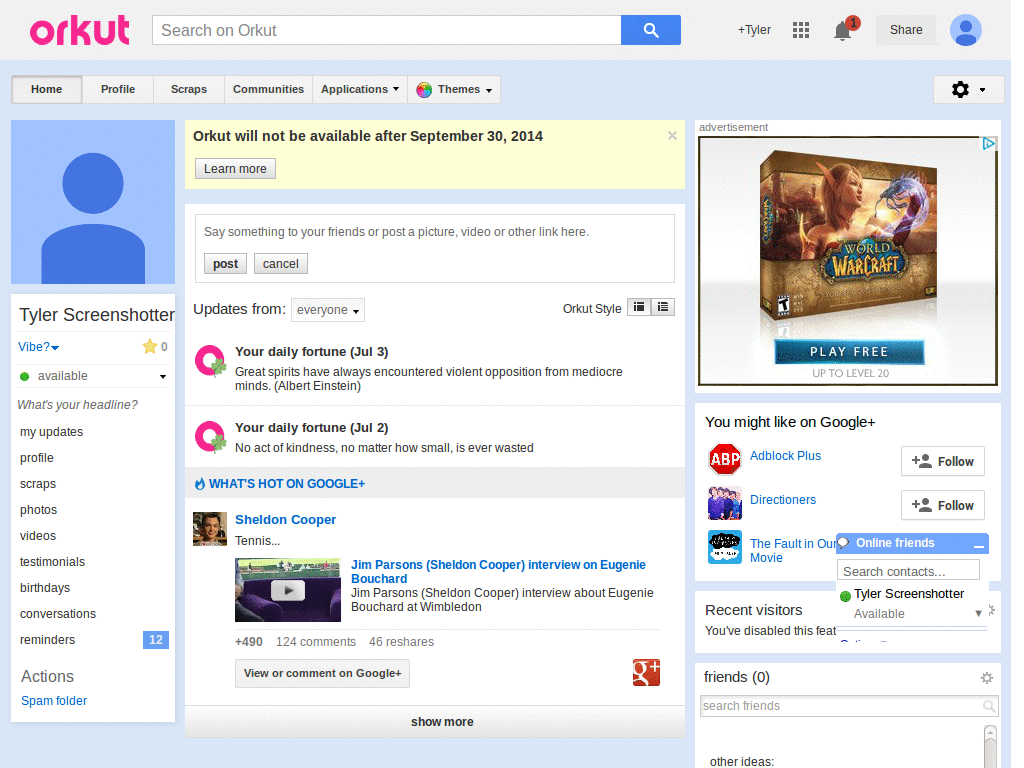Go to the Home tab
This screenshot has width=1024, height=768.
coord(46,89)
